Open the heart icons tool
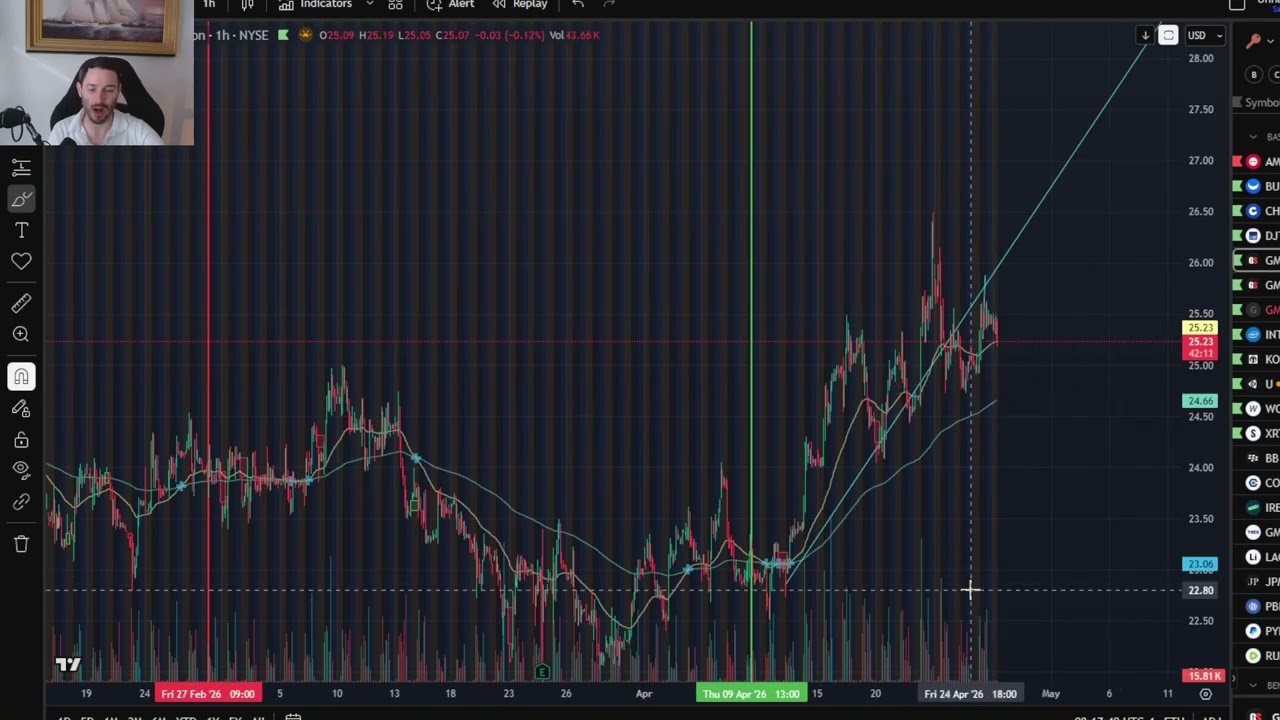 click(21, 262)
